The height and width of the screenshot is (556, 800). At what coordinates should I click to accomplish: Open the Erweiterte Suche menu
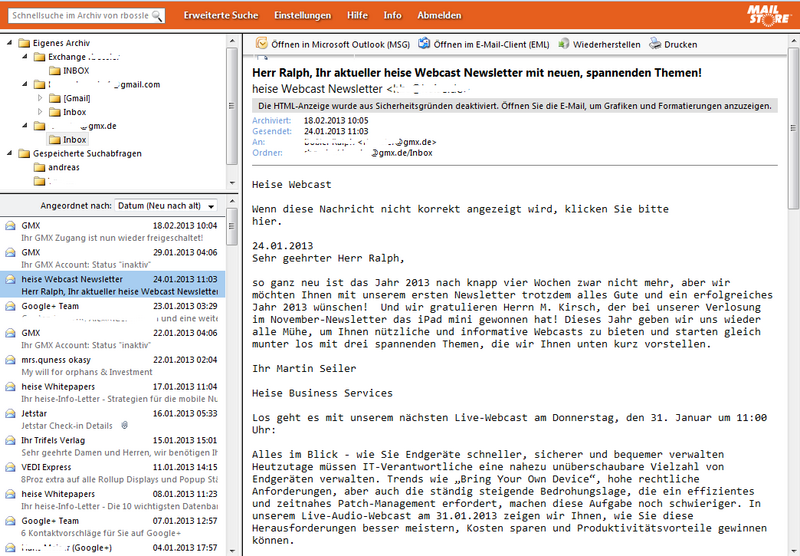(220, 16)
